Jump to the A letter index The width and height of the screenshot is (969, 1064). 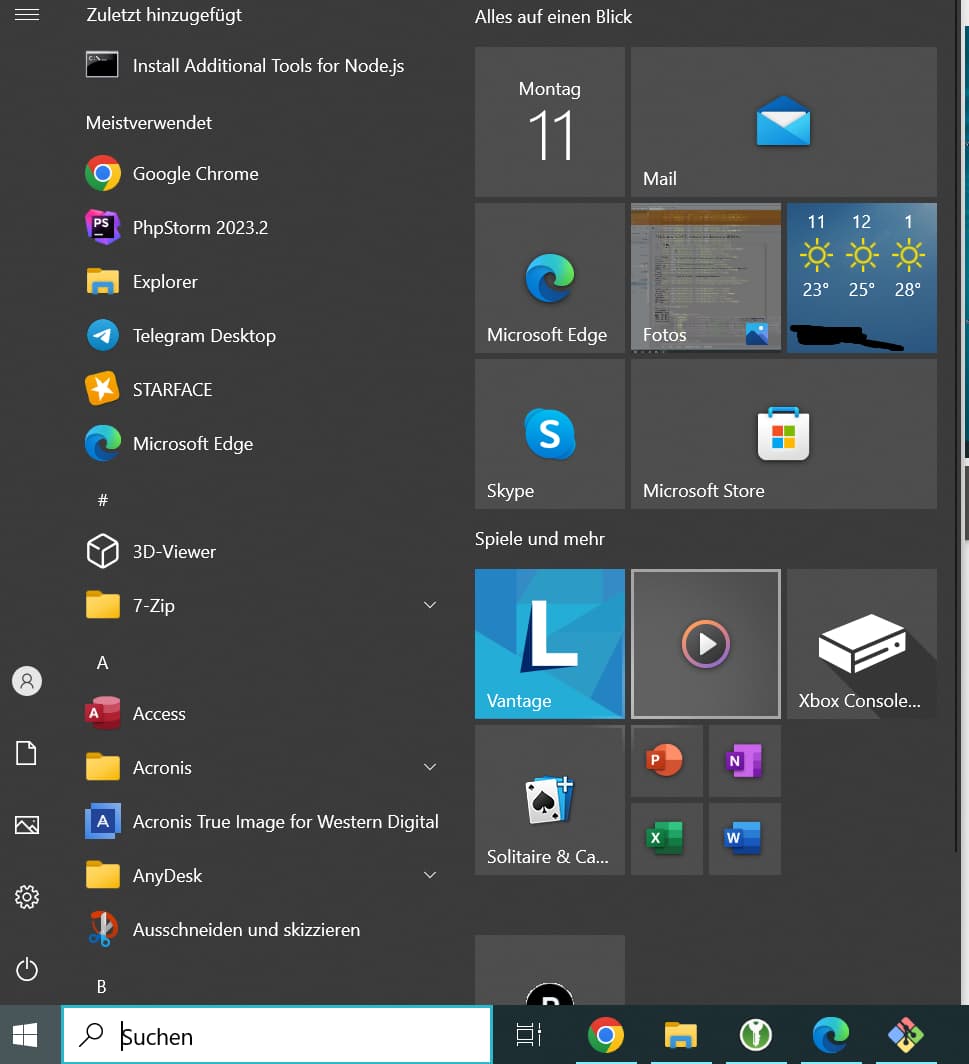point(102,663)
